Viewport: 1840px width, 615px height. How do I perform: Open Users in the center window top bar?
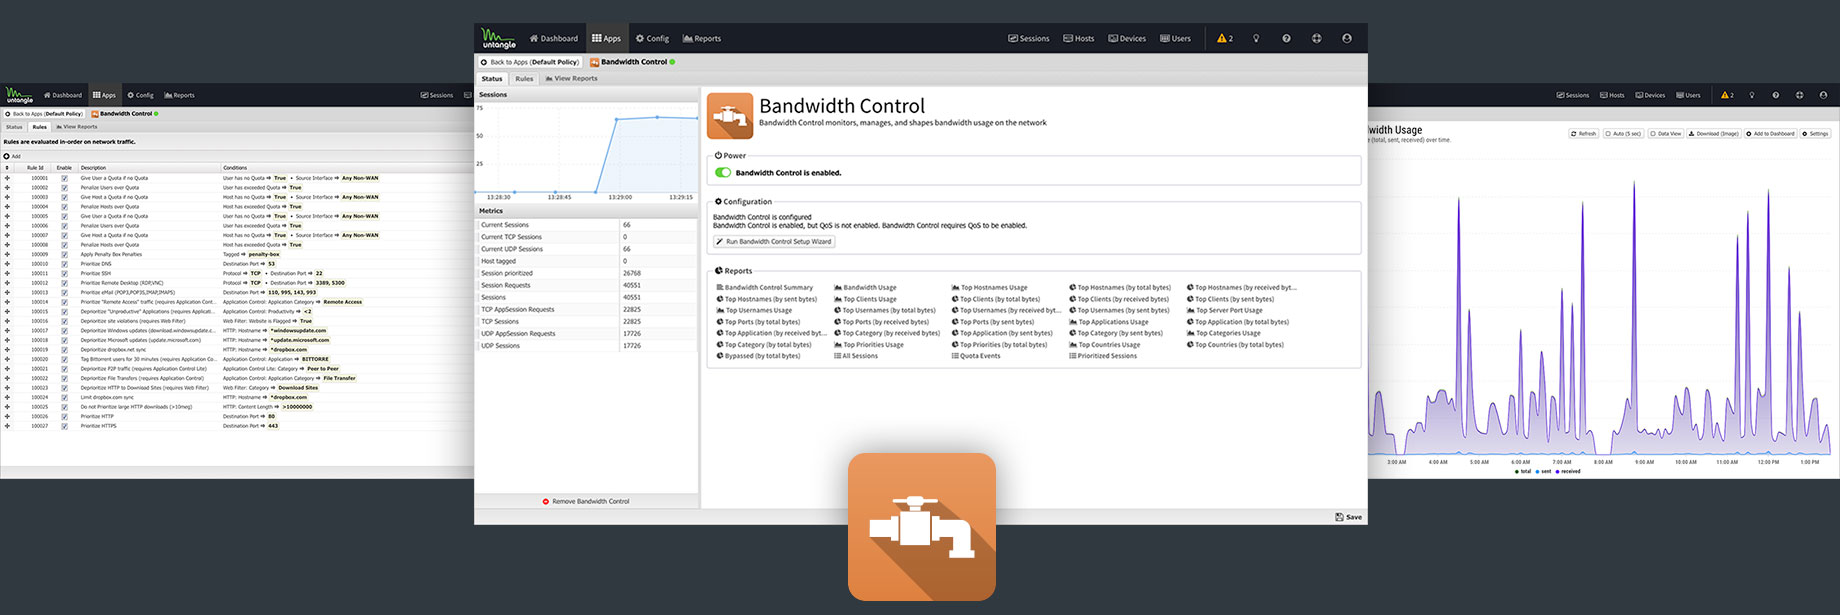(x=1175, y=38)
